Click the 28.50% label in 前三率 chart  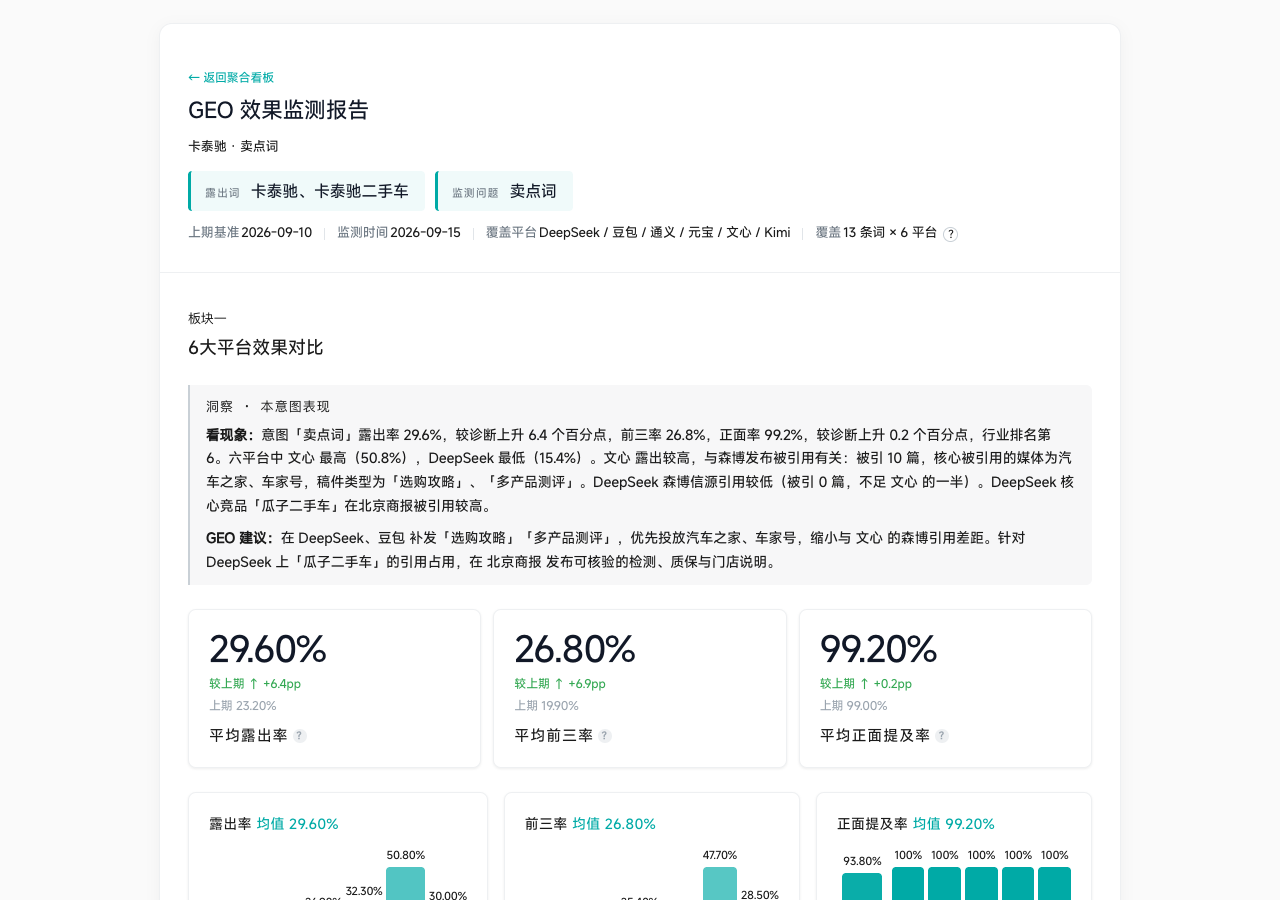(x=760, y=895)
